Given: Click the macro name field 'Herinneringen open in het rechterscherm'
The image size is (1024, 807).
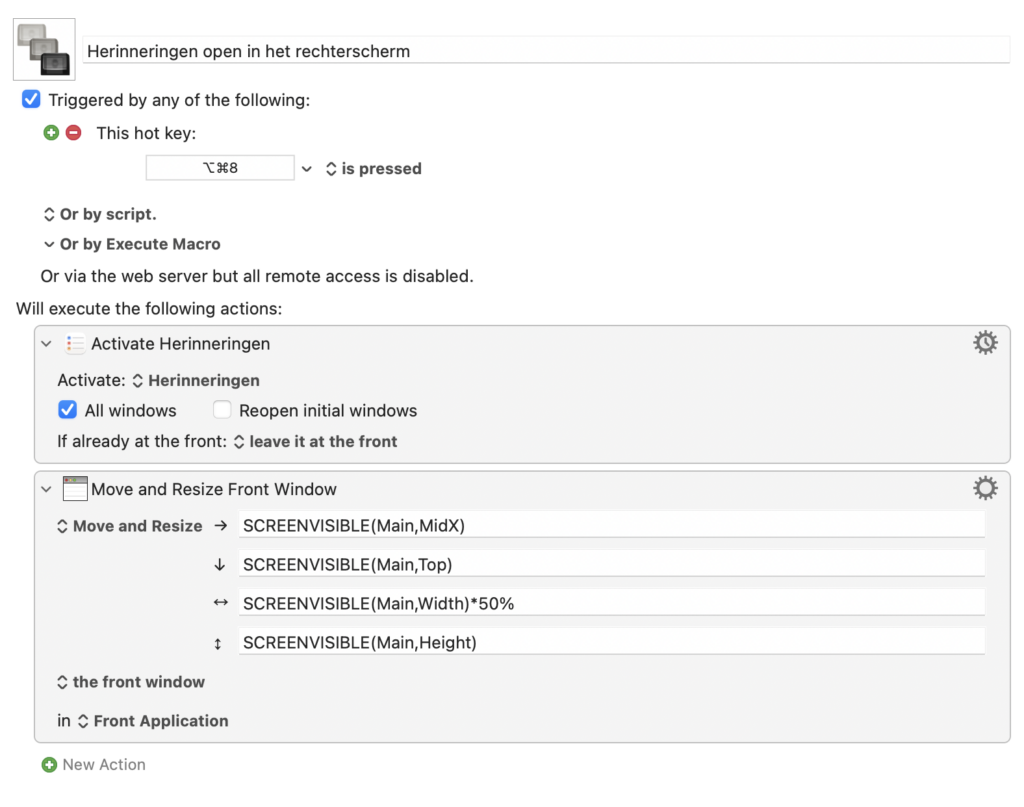Looking at the screenshot, I should tap(546, 51).
